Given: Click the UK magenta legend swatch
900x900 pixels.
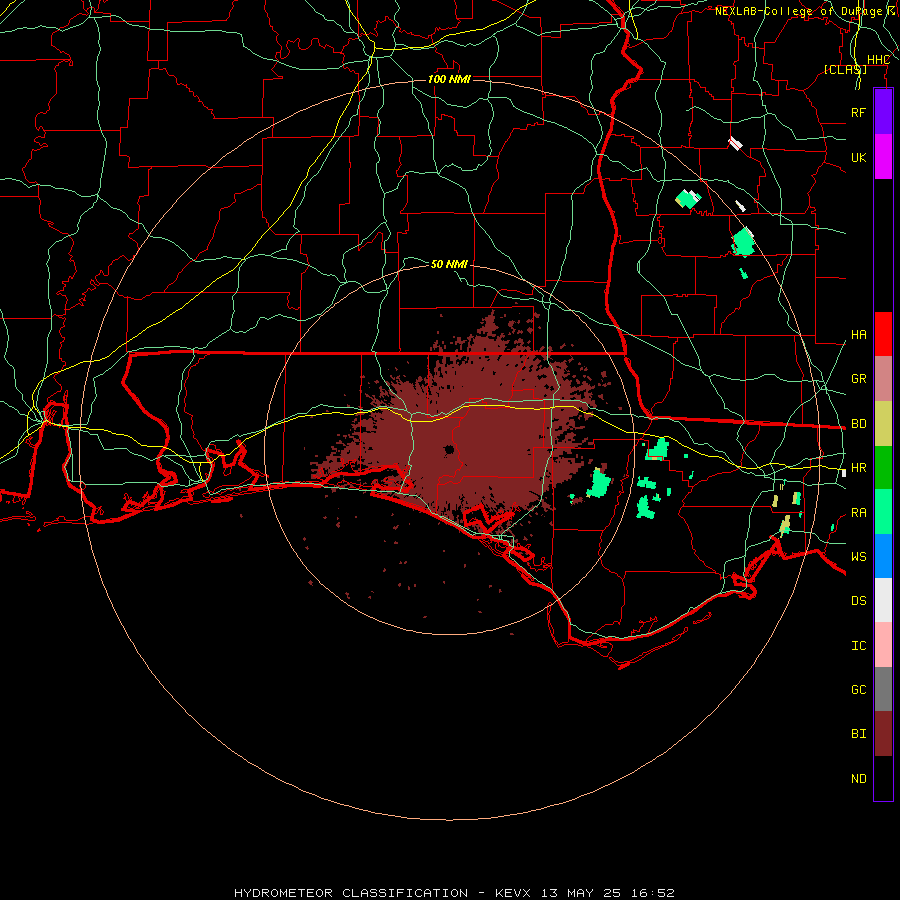Looking at the screenshot, I should [883, 157].
